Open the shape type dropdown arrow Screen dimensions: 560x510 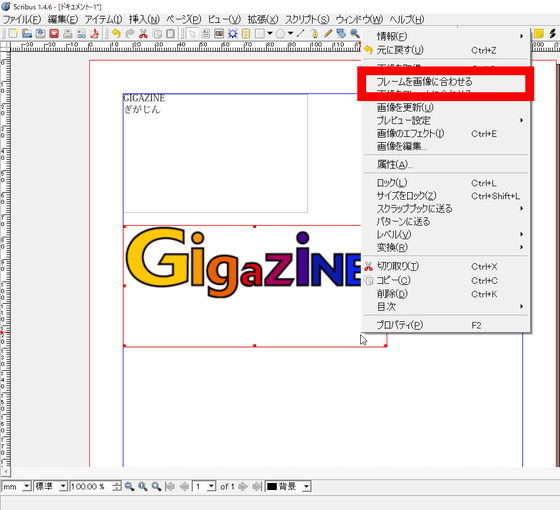point(270,34)
